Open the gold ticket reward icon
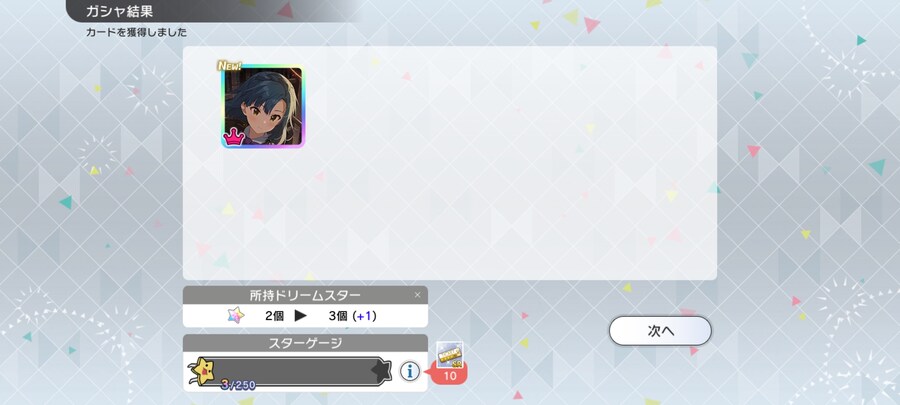The width and height of the screenshot is (900, 405). tap(451, 355)
